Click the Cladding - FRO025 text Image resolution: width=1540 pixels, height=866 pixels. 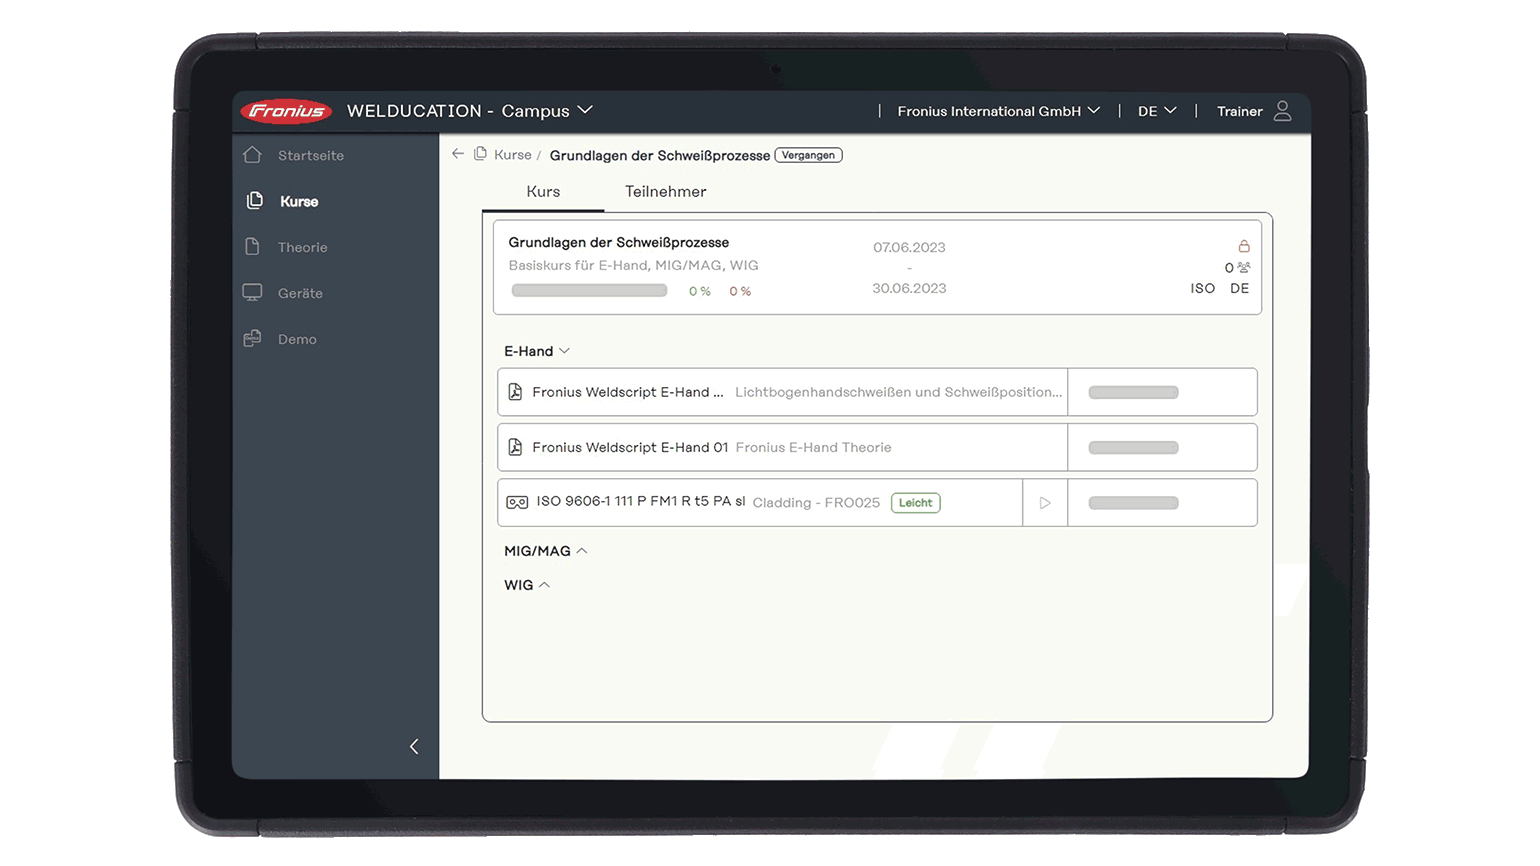[x=816, y=503]
